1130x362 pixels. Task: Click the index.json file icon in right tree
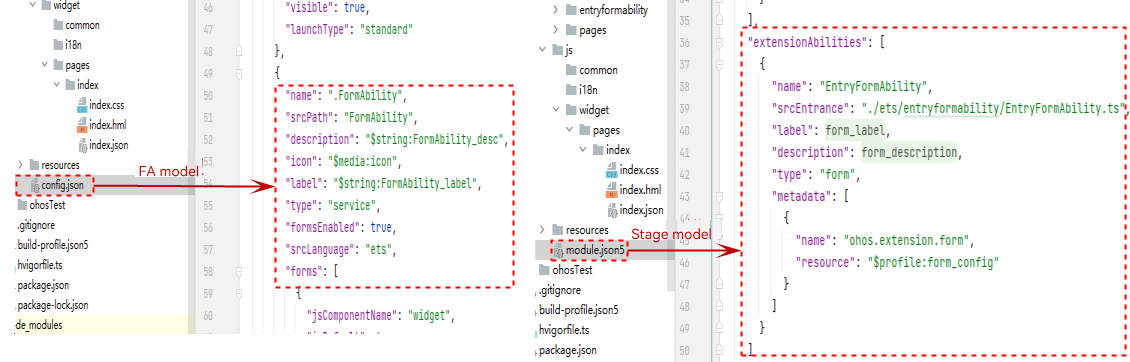[x=613, y=211]
